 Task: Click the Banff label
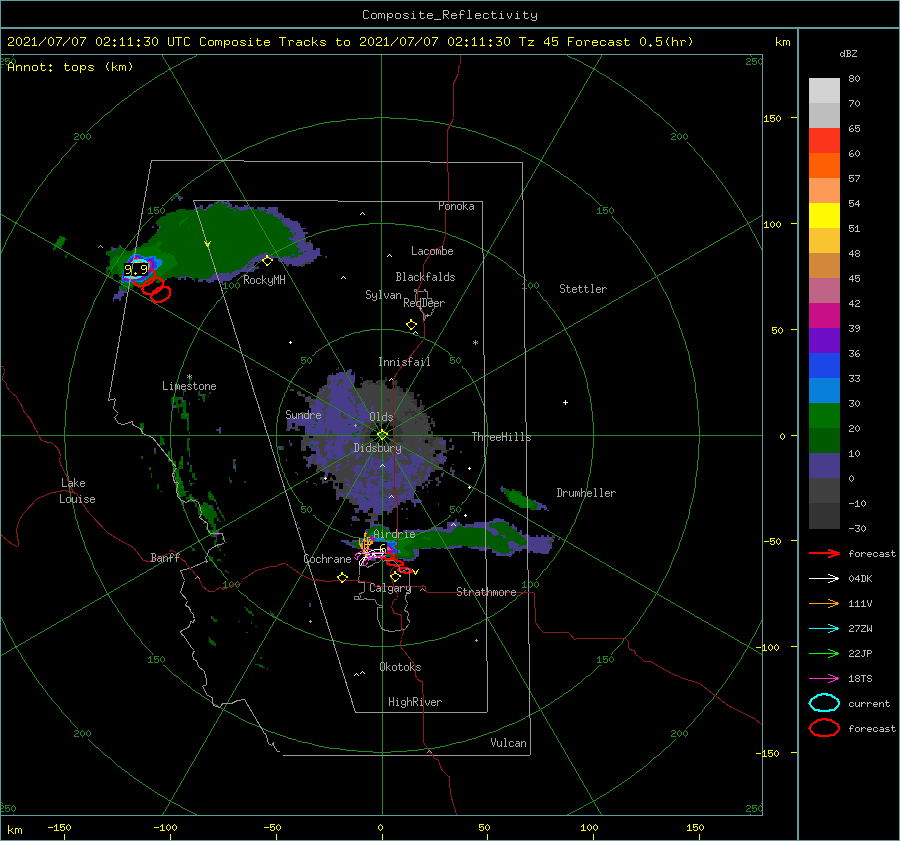click(x=165, y=557)
